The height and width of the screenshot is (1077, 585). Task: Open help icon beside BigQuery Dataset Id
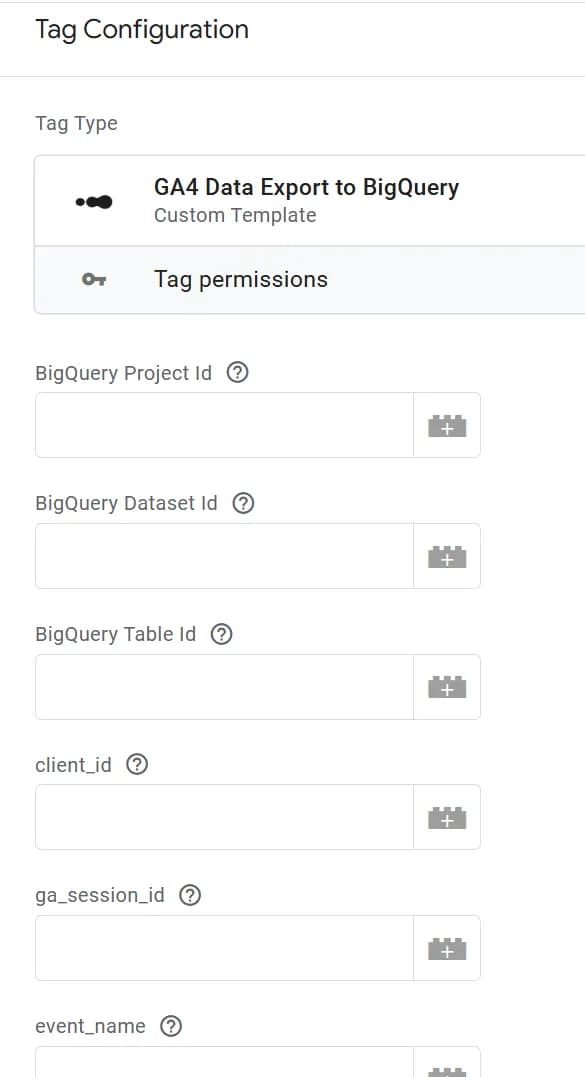[243, 503]
